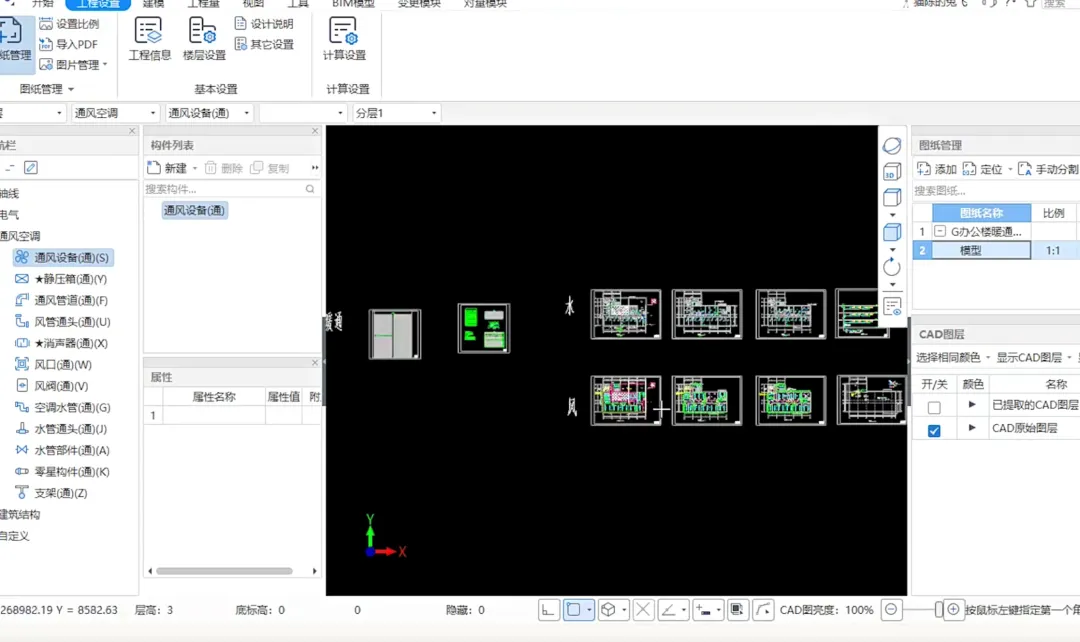Expand 图片管理 dropdown arrow

105,65
